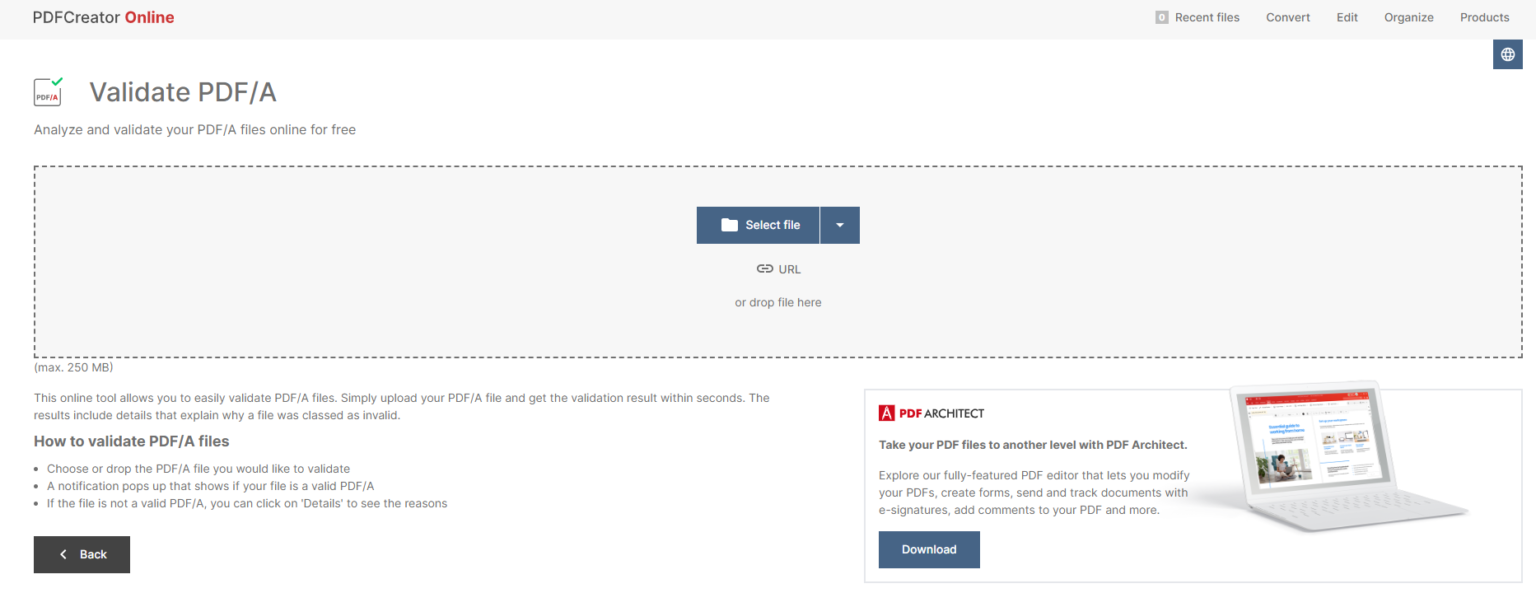1536x607 pixels.
Task: Click the PDF/A validation logo icon
Action: pos(47,92)
